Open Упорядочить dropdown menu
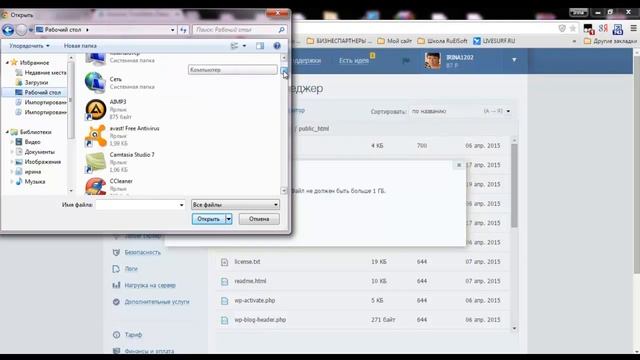This screenshot has height=360, width=640. (x=29, y=46)
